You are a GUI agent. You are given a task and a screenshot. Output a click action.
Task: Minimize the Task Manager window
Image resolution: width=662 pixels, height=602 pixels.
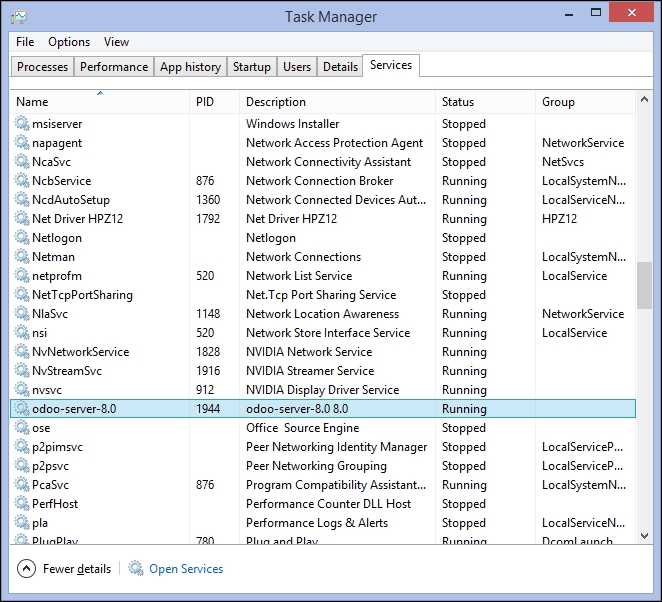pyautogui.click(x=569, y=14)
